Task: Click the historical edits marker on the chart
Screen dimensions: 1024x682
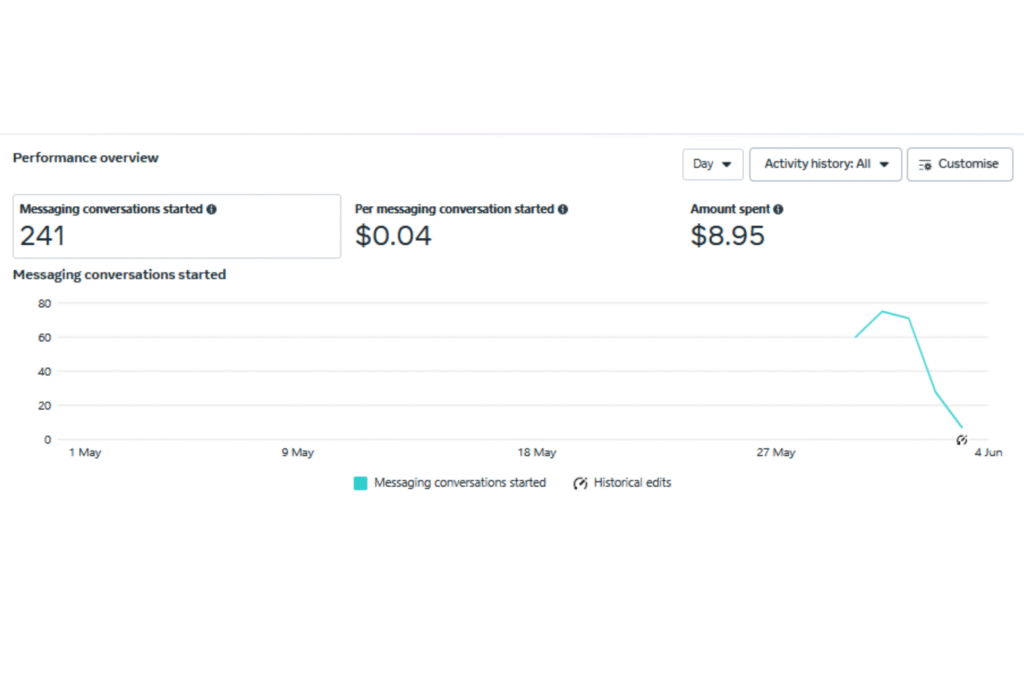Action: tap(961, 440)
